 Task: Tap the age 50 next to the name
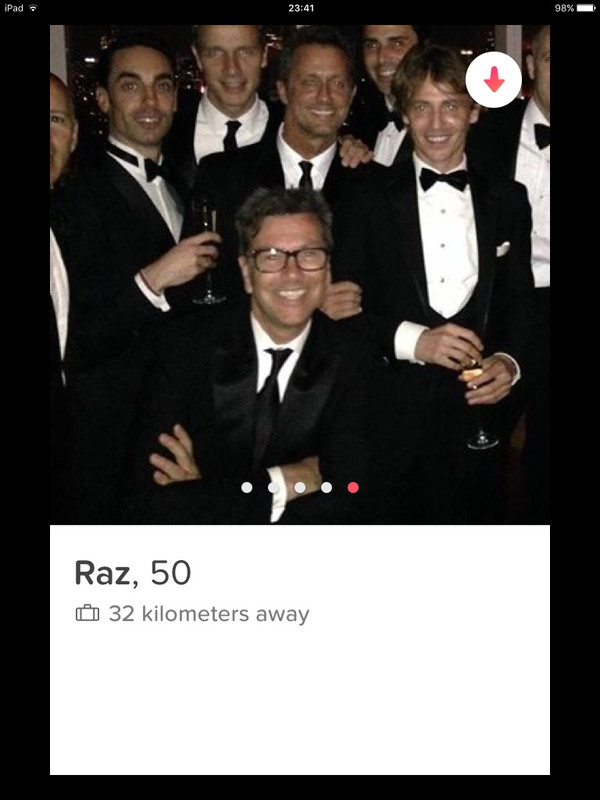coord(171,572)
